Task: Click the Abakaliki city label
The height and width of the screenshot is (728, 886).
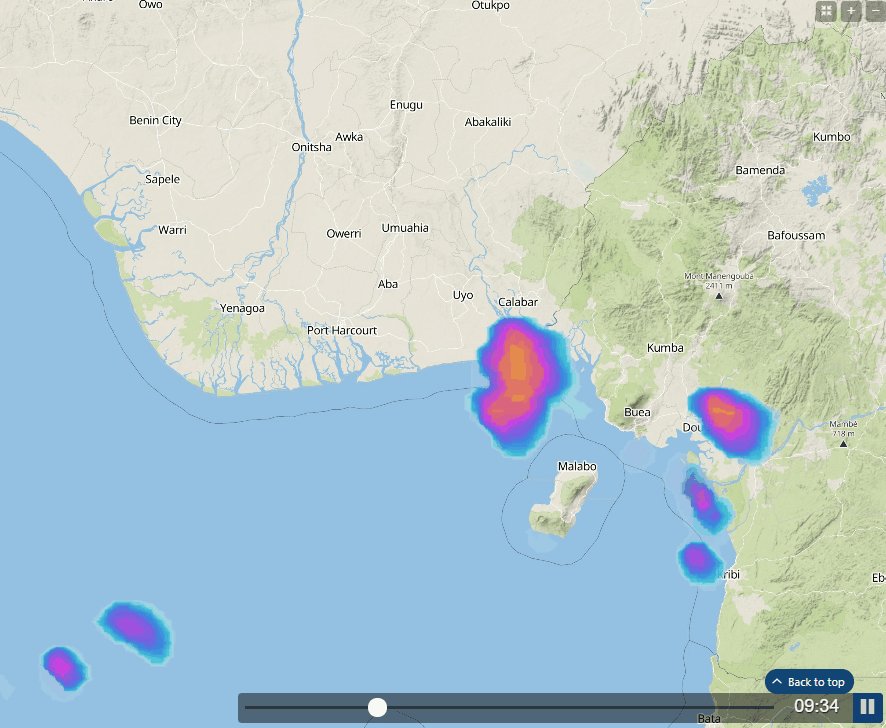Action: click(488, 122)
